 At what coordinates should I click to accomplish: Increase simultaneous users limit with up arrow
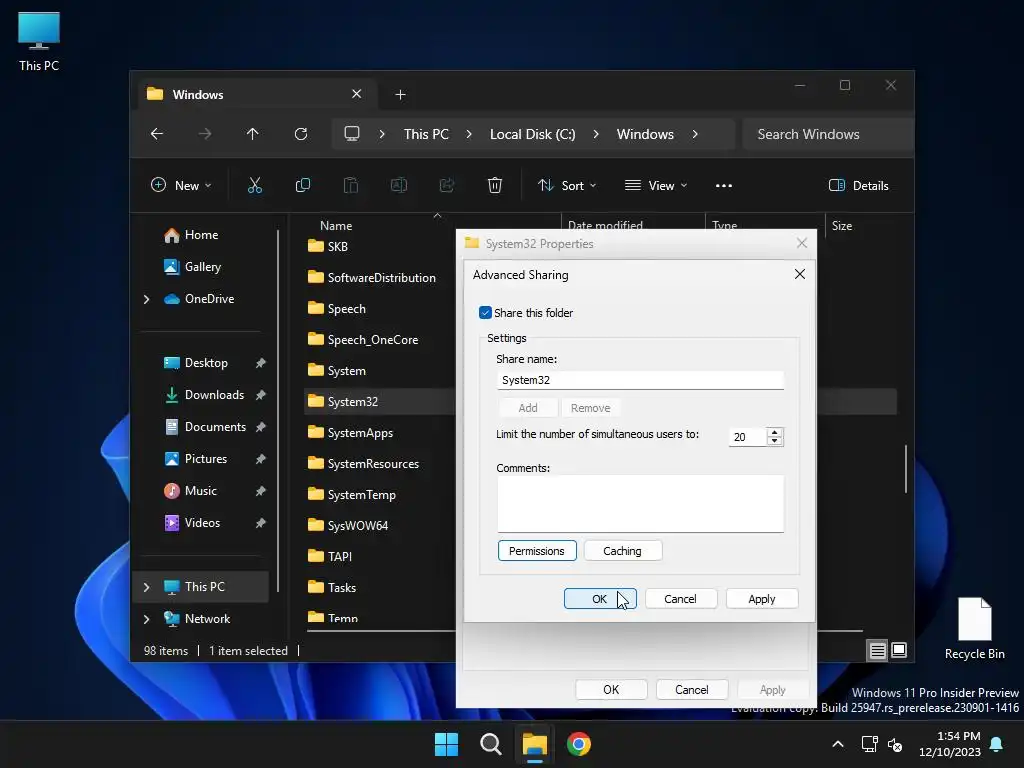point(775,432)
